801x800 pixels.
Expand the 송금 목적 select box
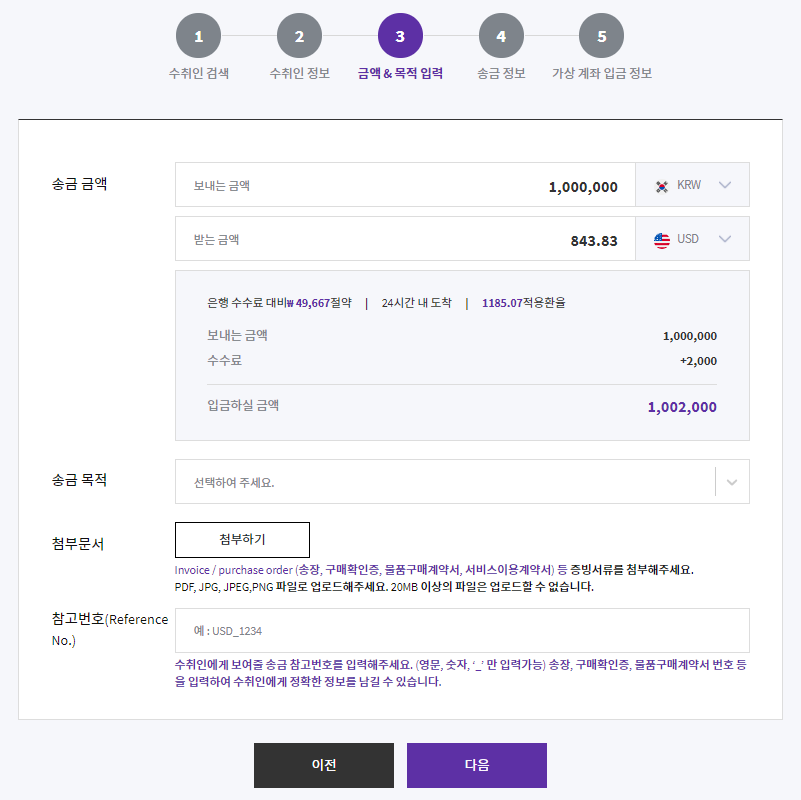pos(462,482)
